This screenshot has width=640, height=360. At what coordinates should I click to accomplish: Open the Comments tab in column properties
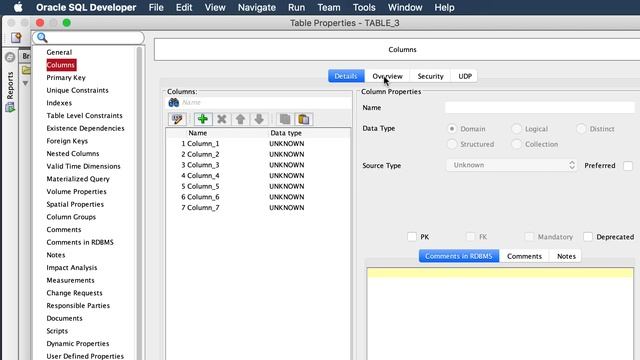point(524,256)
